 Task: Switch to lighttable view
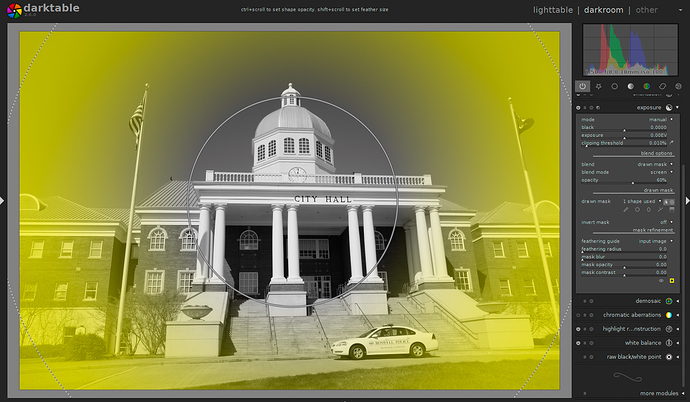point(553,10)
